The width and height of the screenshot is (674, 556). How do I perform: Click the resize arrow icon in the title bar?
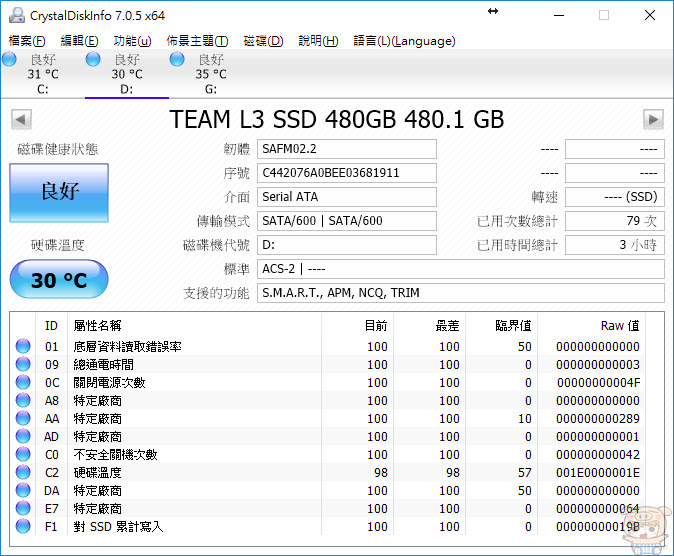coord(493,11)
